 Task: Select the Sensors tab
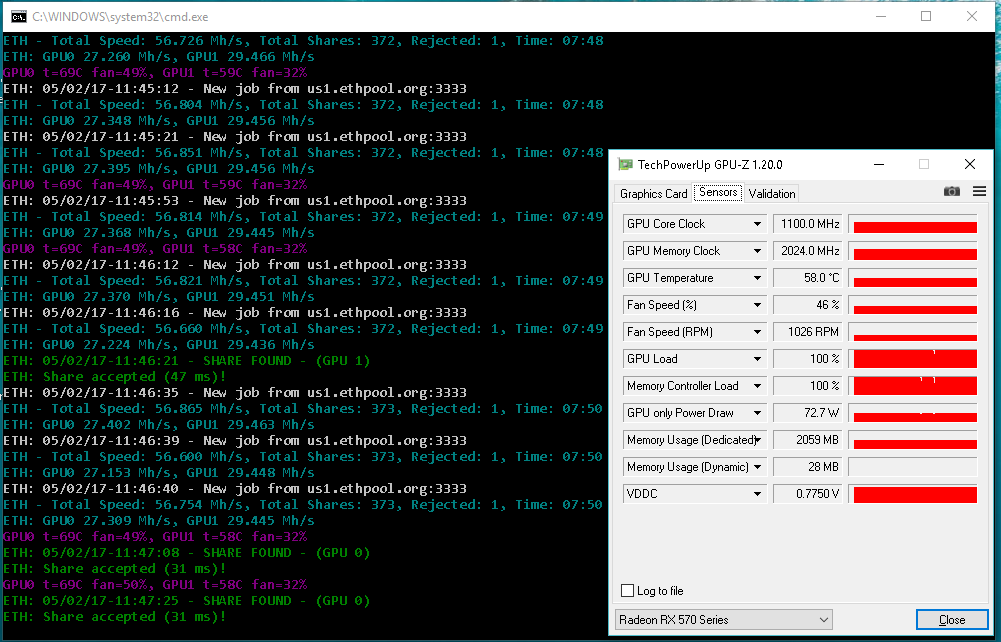pos(718,192)
